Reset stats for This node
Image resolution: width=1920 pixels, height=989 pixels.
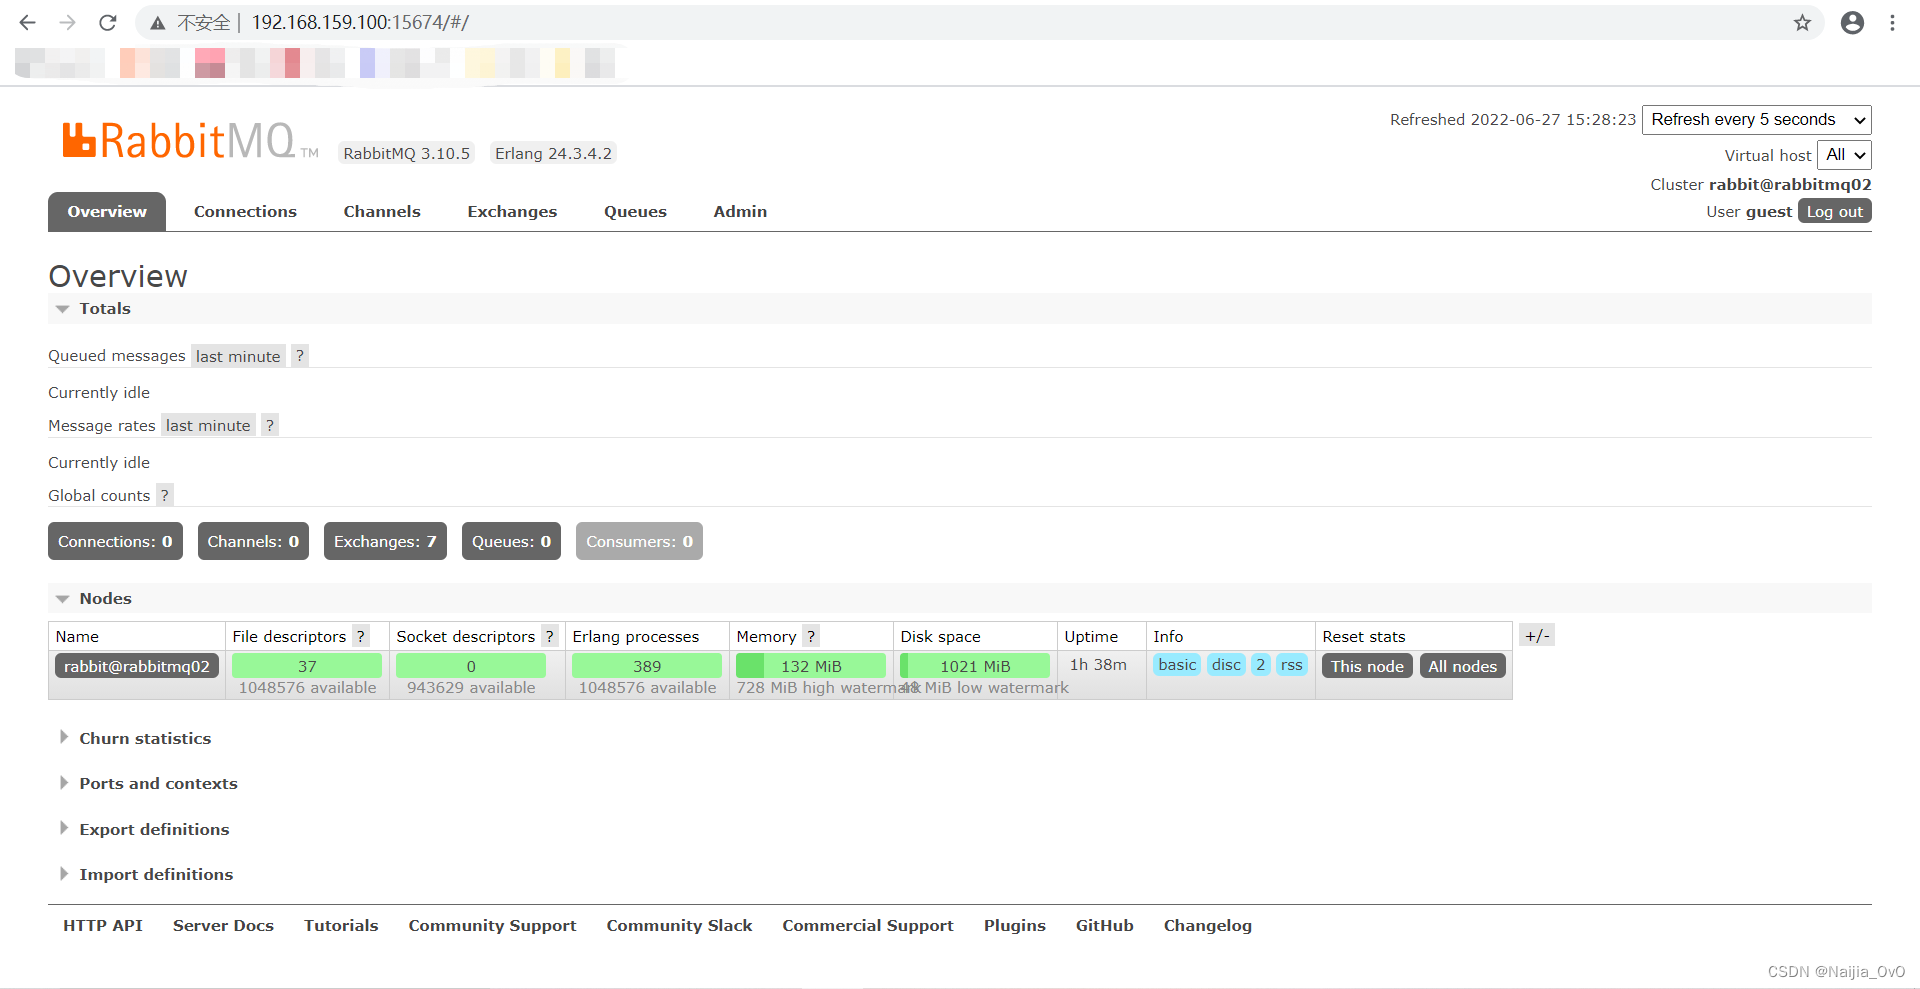(x=1367, y=666)
